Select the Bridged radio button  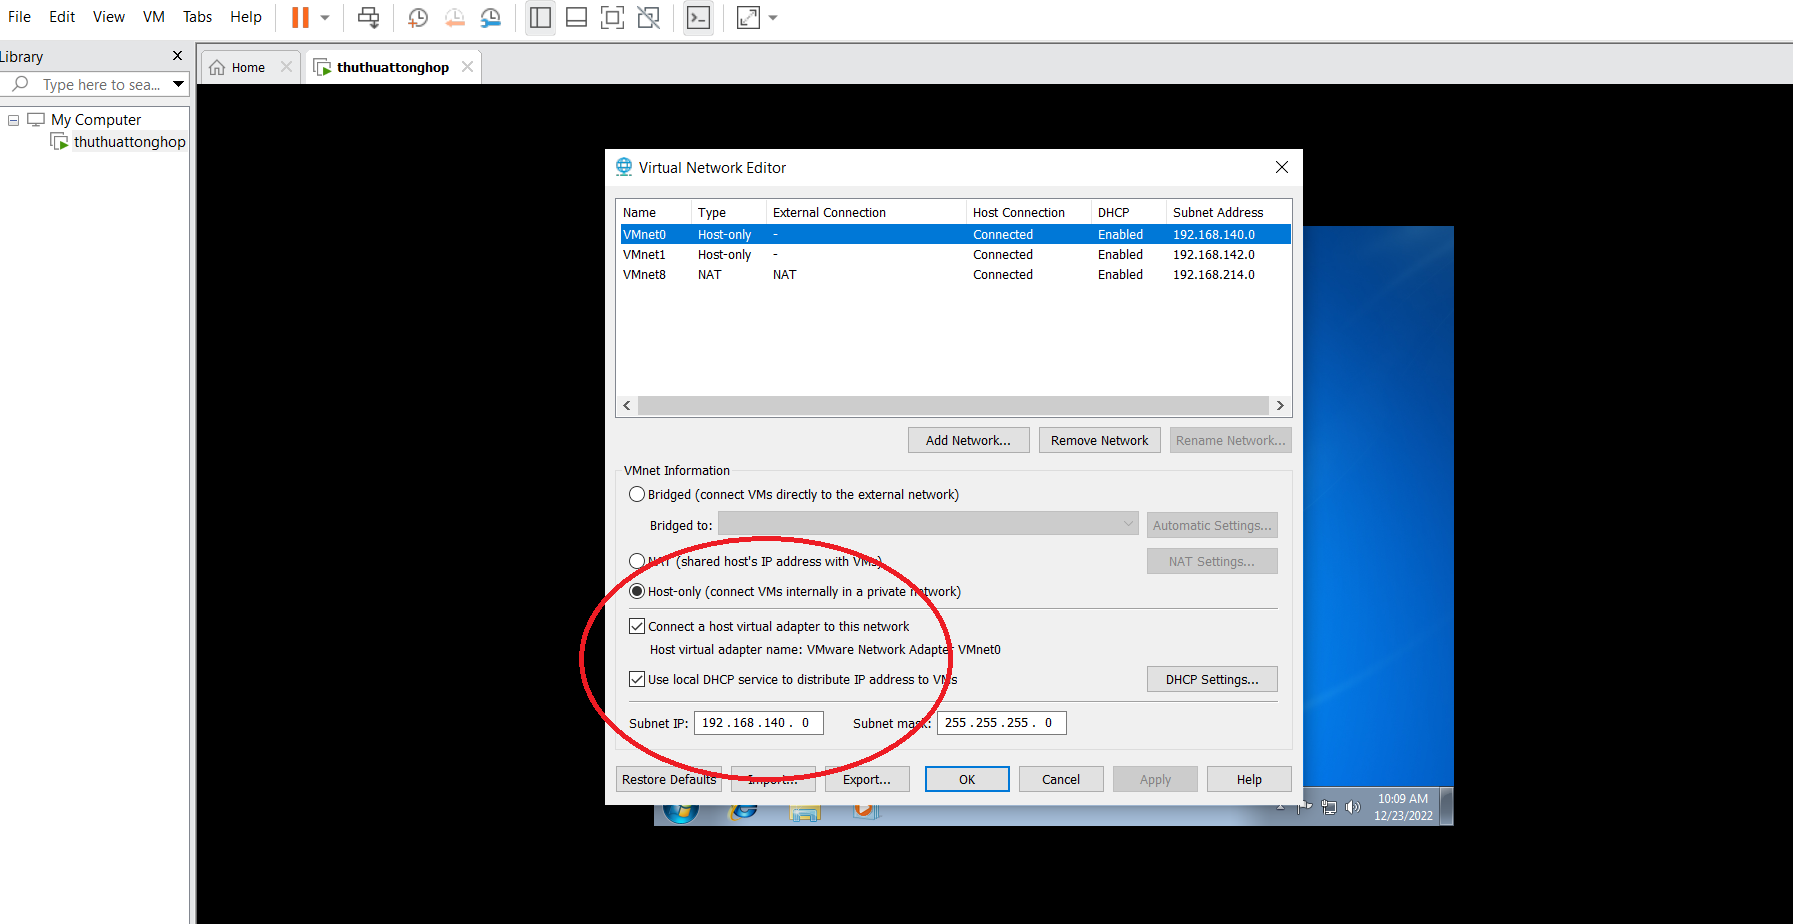click(x=637, y=494)
